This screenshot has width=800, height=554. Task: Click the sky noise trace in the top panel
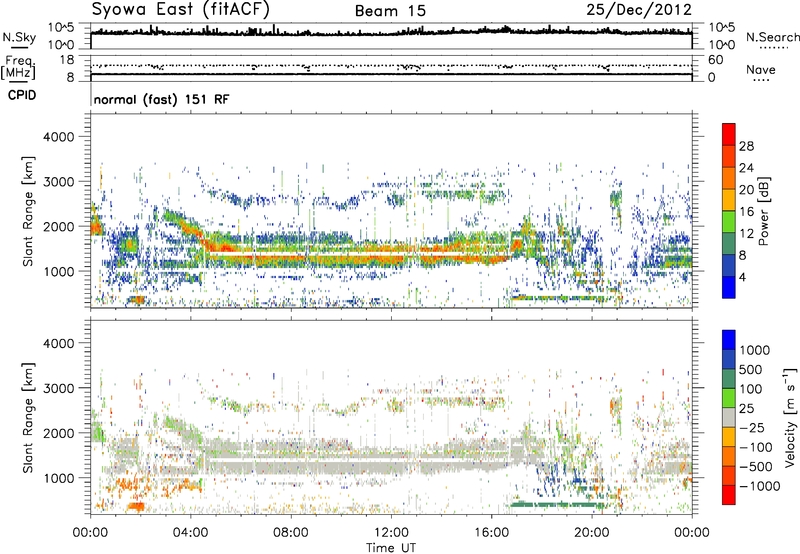pos(391,32)
